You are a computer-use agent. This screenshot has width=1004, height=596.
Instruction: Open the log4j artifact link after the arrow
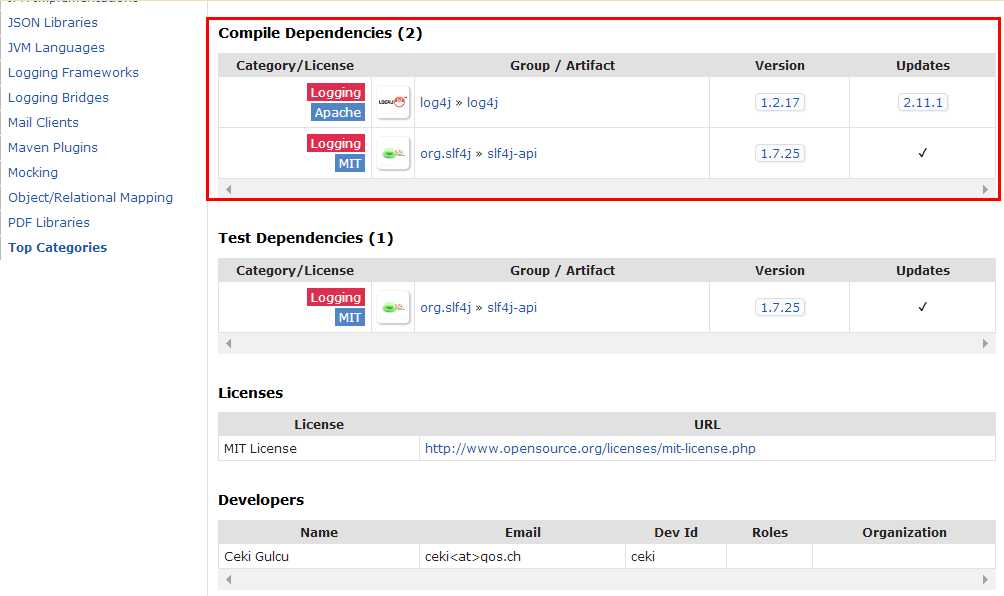(482, 102)
